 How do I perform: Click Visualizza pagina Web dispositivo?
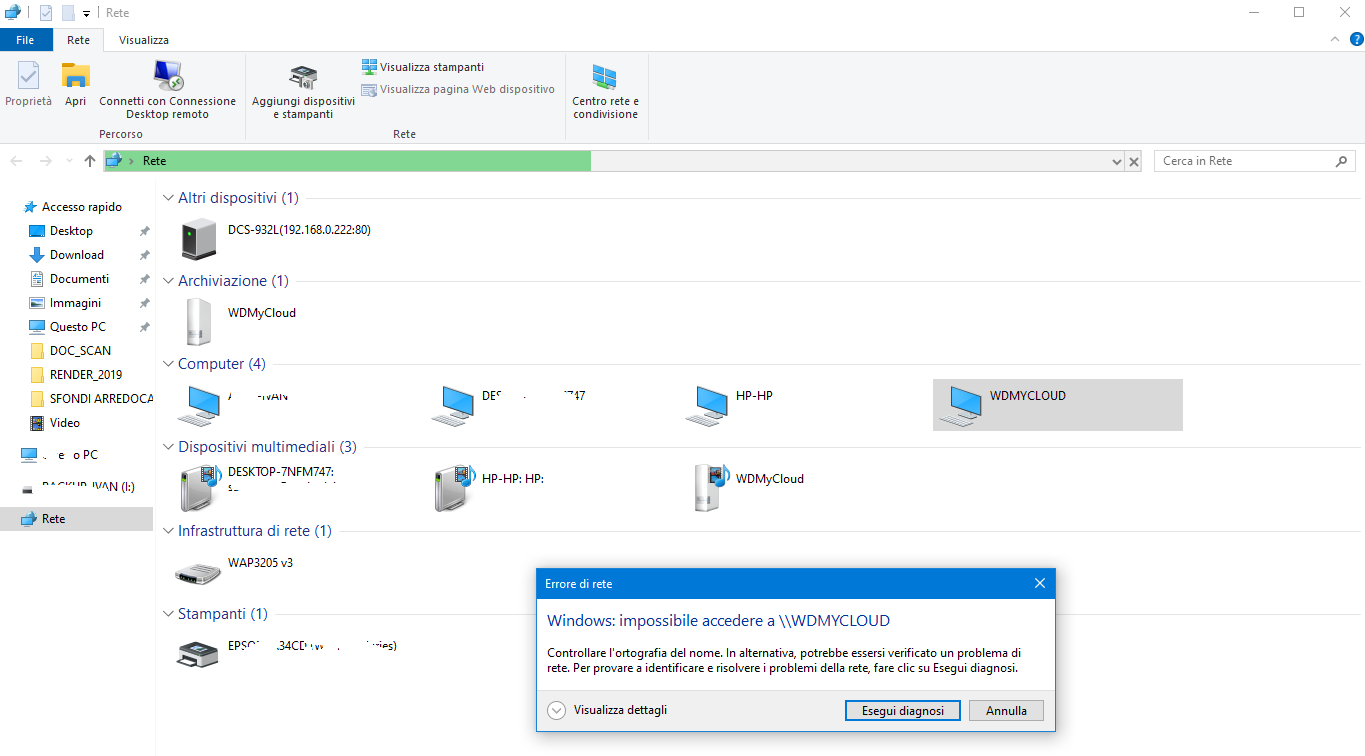click(458, 89)
